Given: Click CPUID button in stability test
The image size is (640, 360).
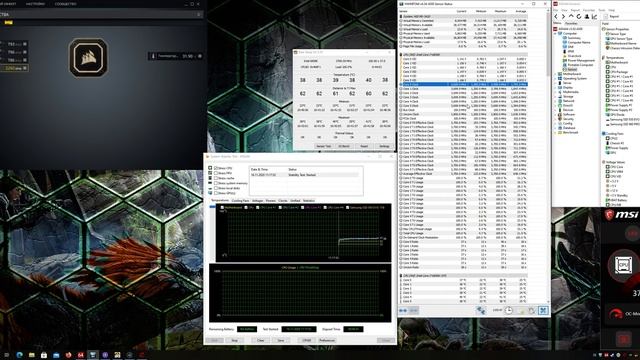Looking at the screenshot, I should click(307, 340).
